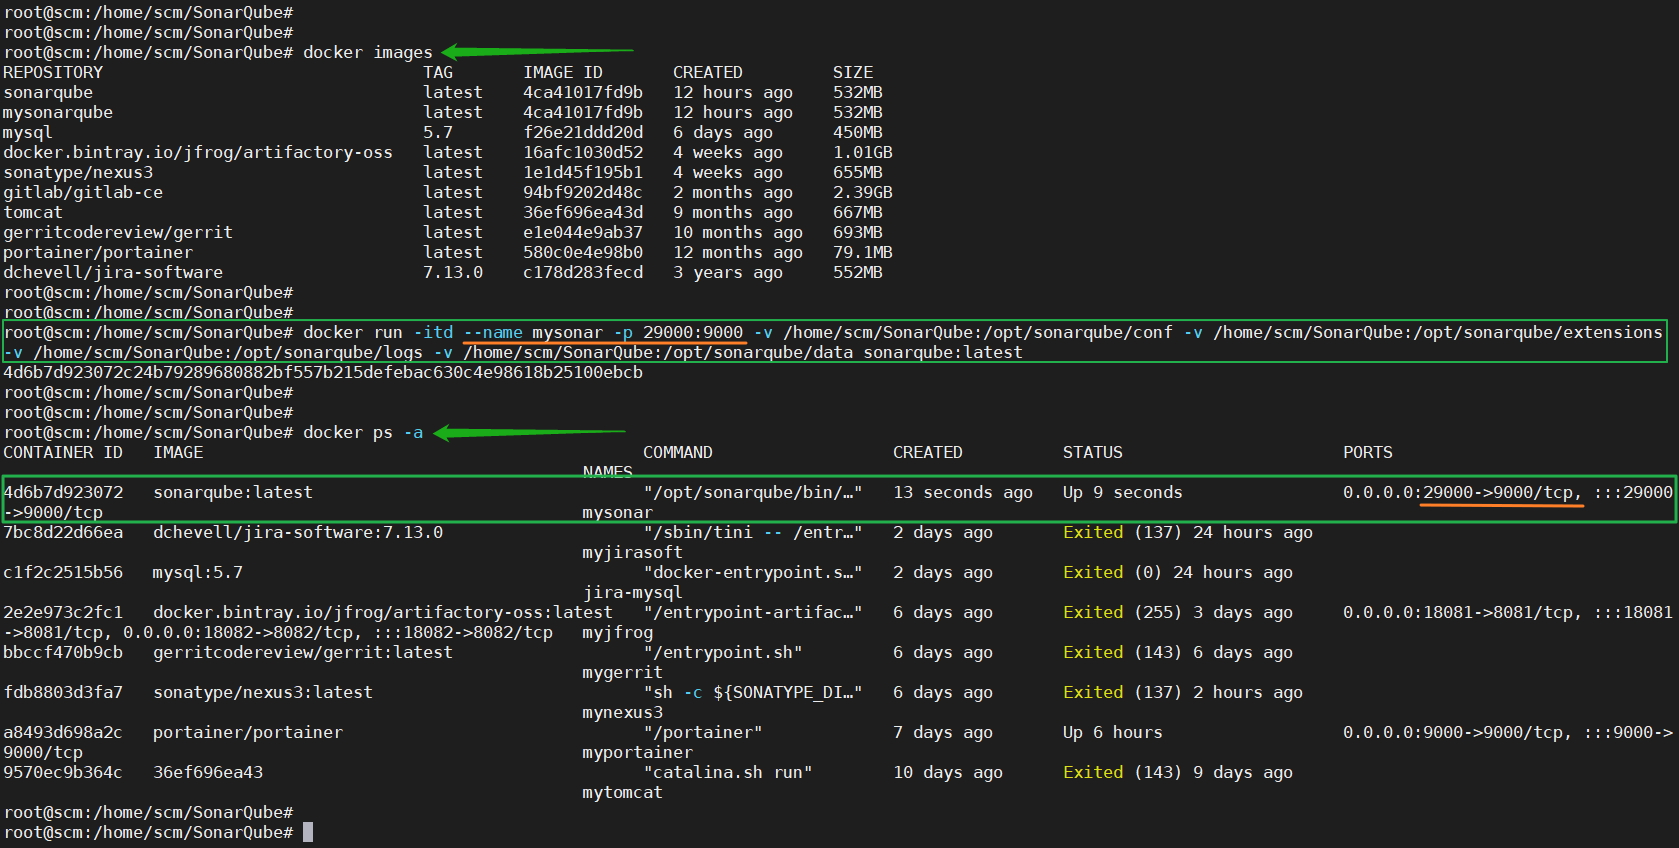The image size is (1679, 848).
Task: Click image ID f26e21ddd20d
Action: (x=583, y=132)
